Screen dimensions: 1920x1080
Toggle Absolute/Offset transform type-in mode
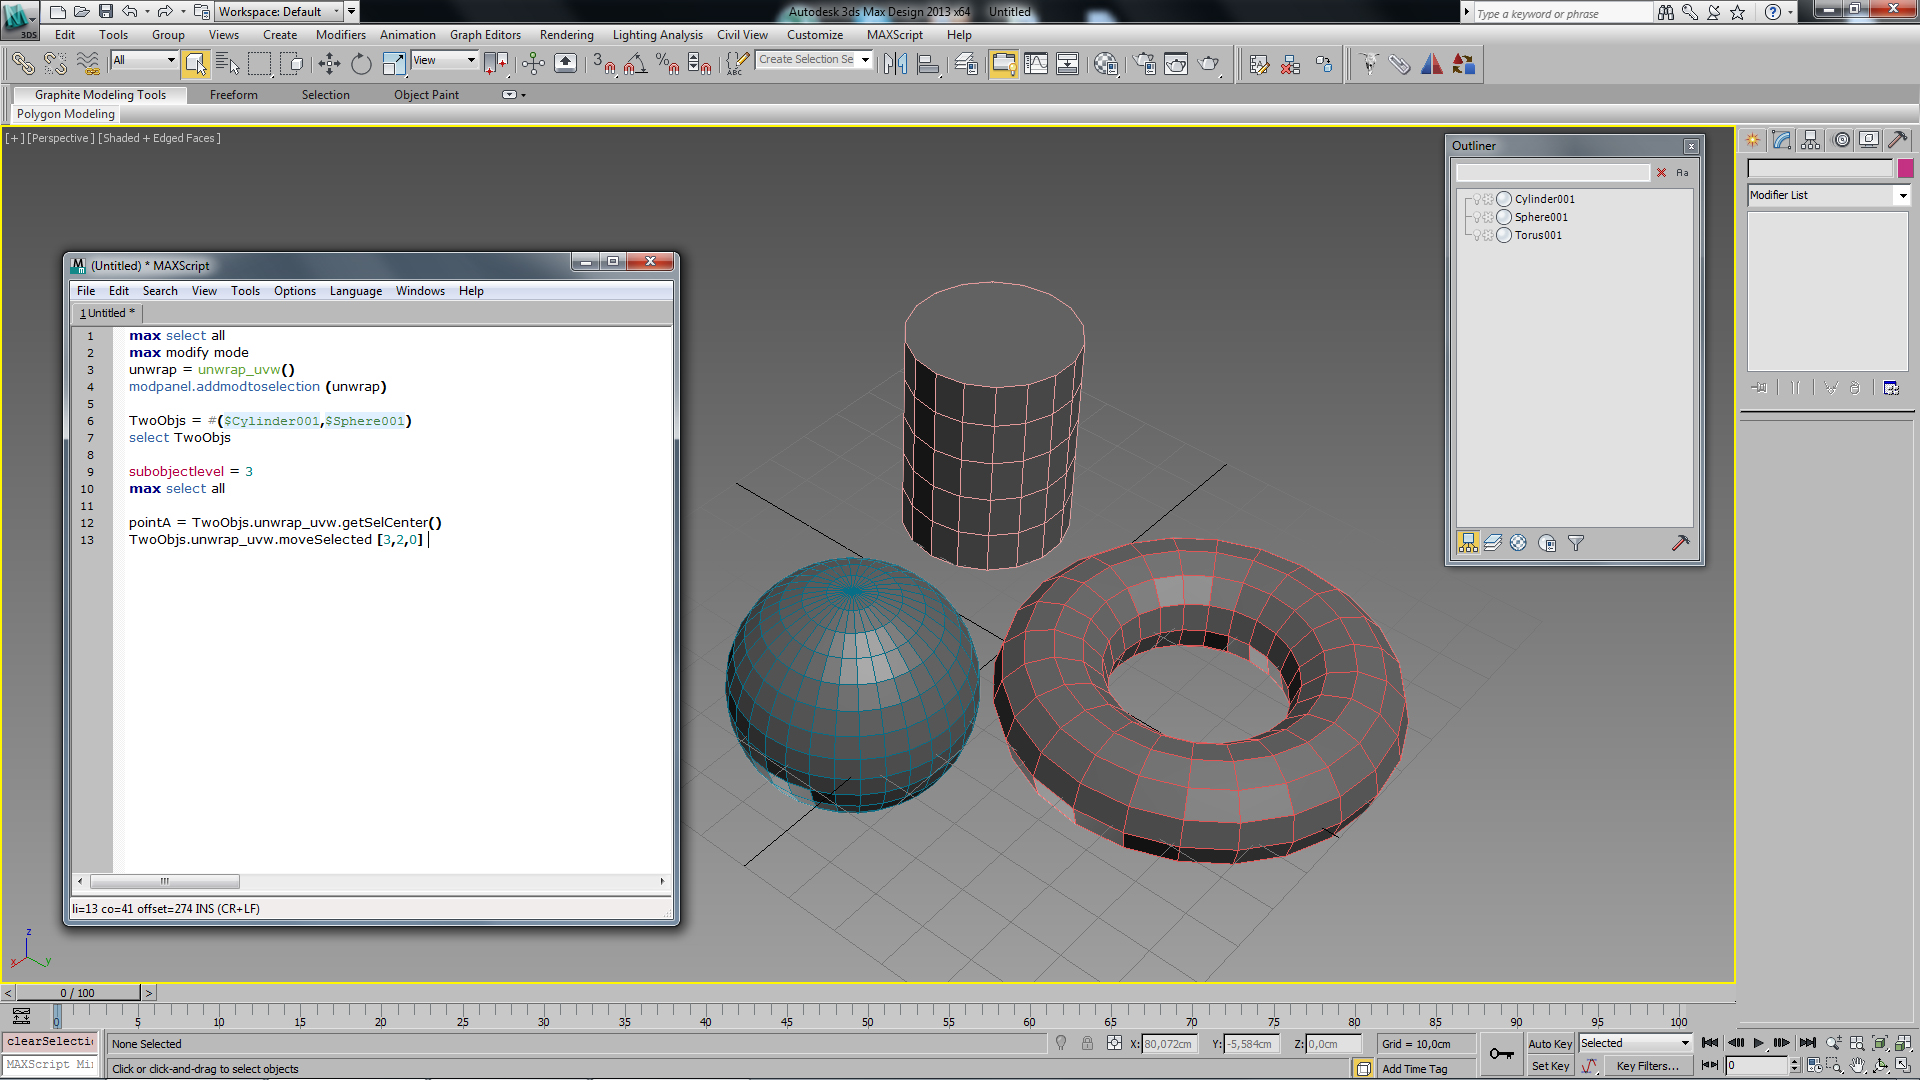point(1114,1043)
